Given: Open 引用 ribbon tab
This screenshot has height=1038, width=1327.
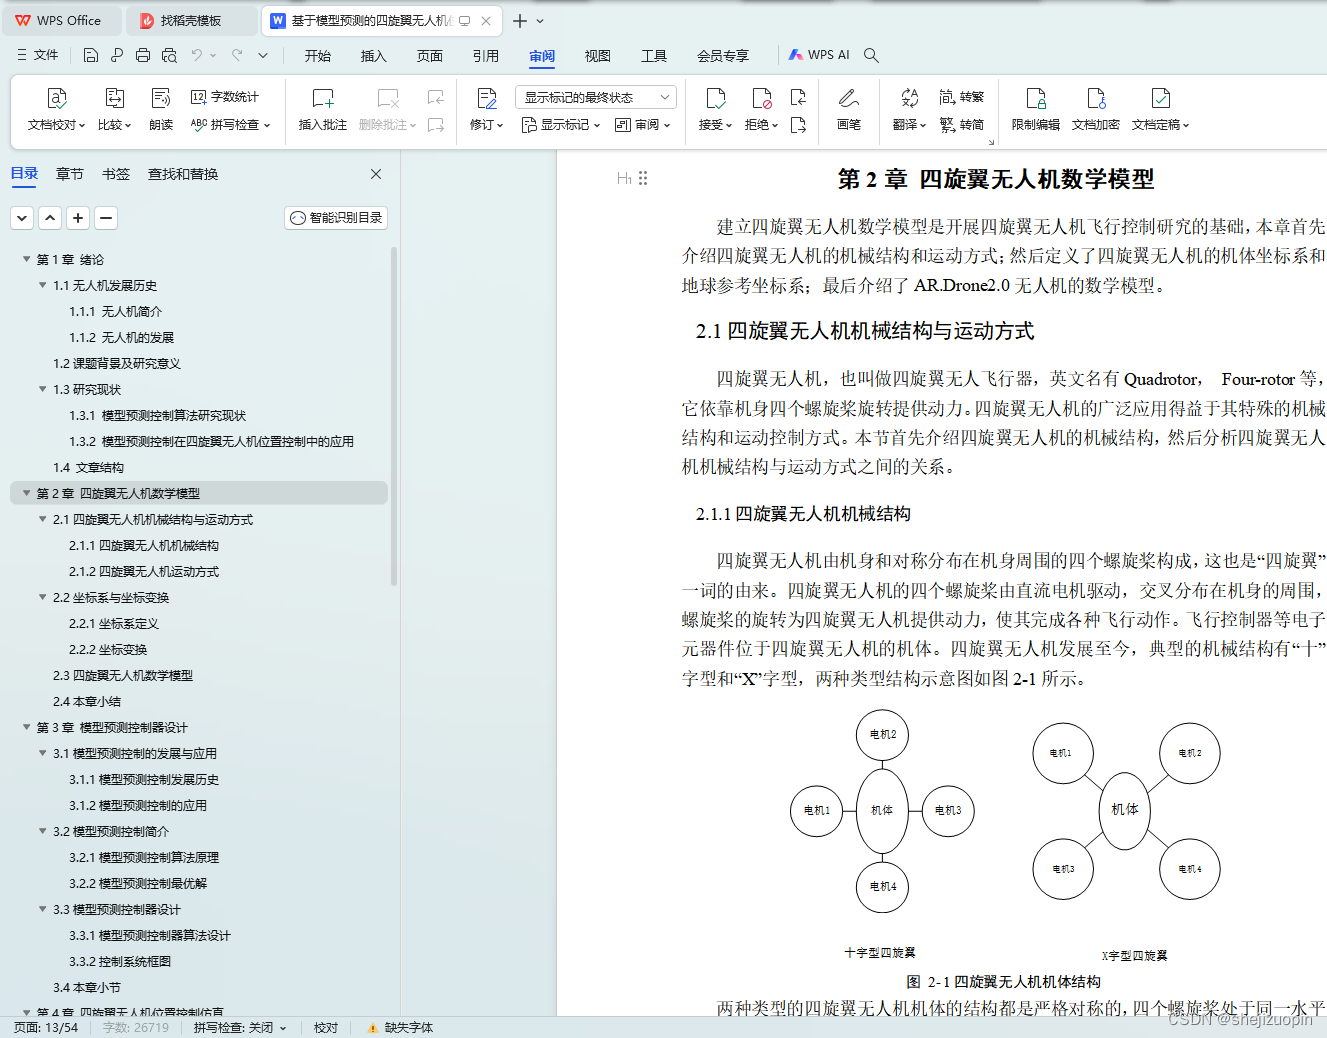Looking at the screenshot, I should pos(486,56).
